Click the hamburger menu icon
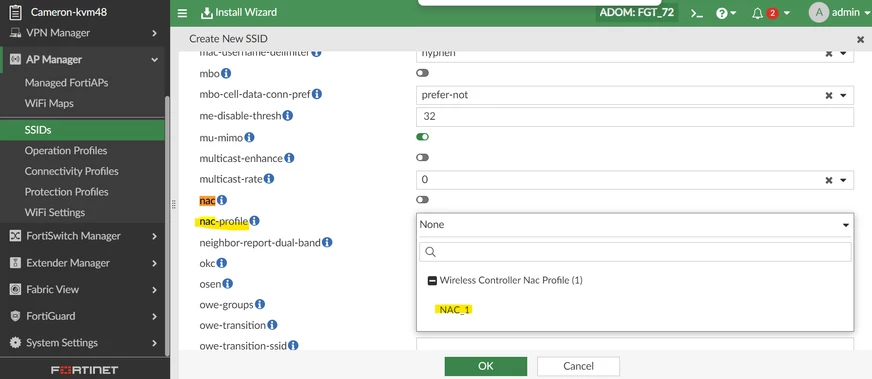This screenshot has height=379, width=872. [x=182, y=13]
